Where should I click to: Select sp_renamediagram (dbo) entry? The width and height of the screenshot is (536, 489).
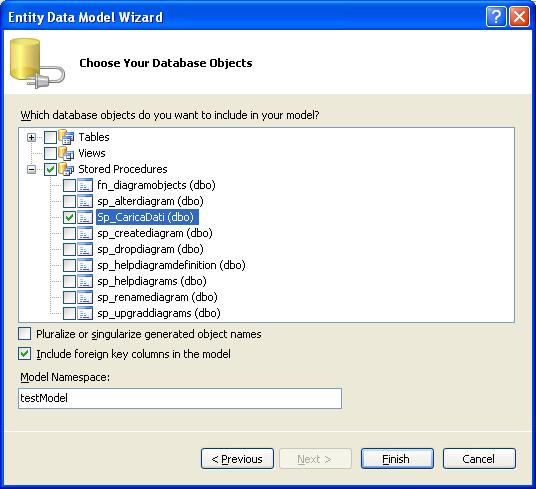pyautogui.click(x=157, y=297)
